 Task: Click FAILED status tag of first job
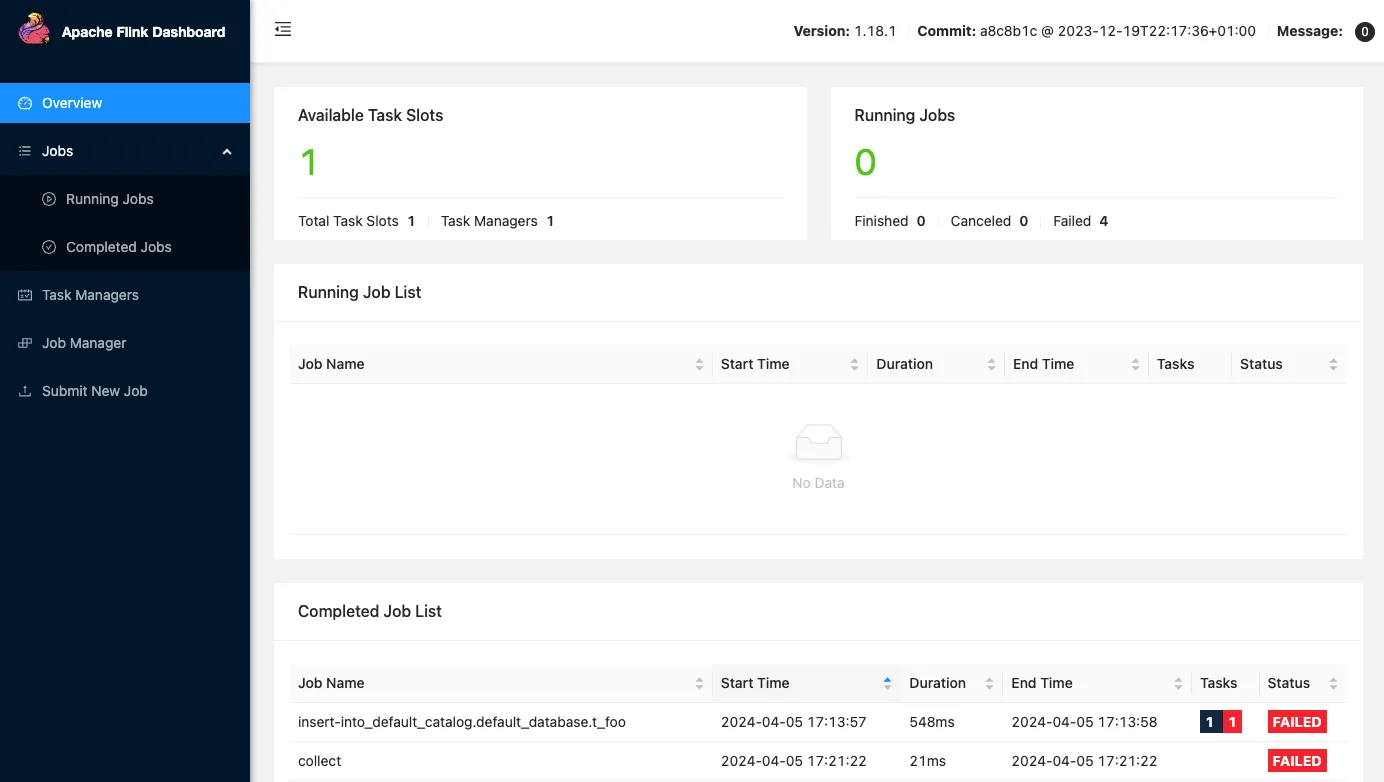tap(1297, 722)
